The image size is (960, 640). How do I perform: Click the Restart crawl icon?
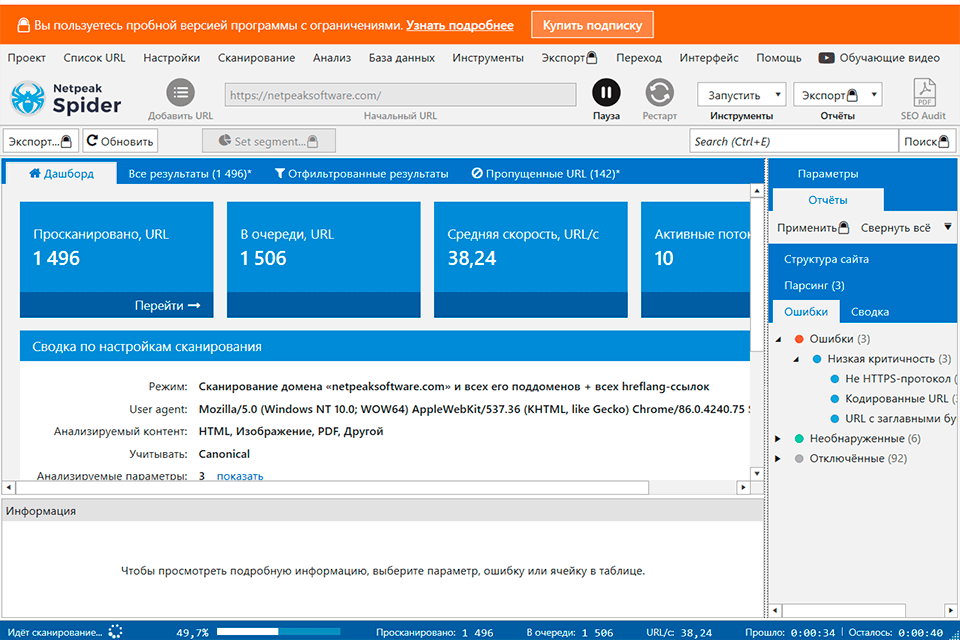click(x=659, y=93)
